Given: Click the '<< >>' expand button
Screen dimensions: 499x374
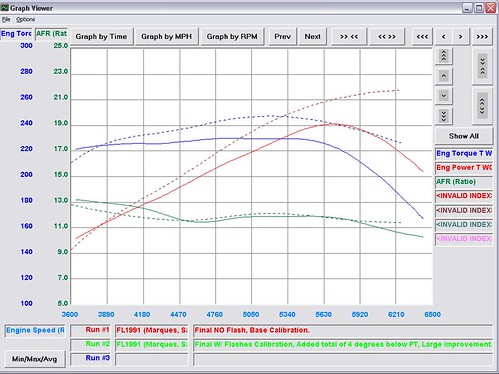Looking at the screenshot, I should (387, 37).
